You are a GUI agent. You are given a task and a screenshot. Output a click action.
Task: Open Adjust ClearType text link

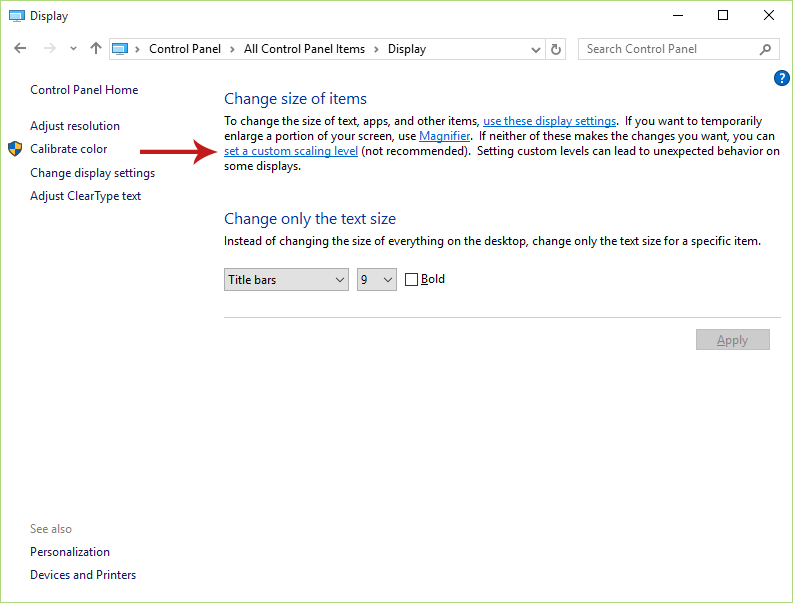(x=85, y=196)
